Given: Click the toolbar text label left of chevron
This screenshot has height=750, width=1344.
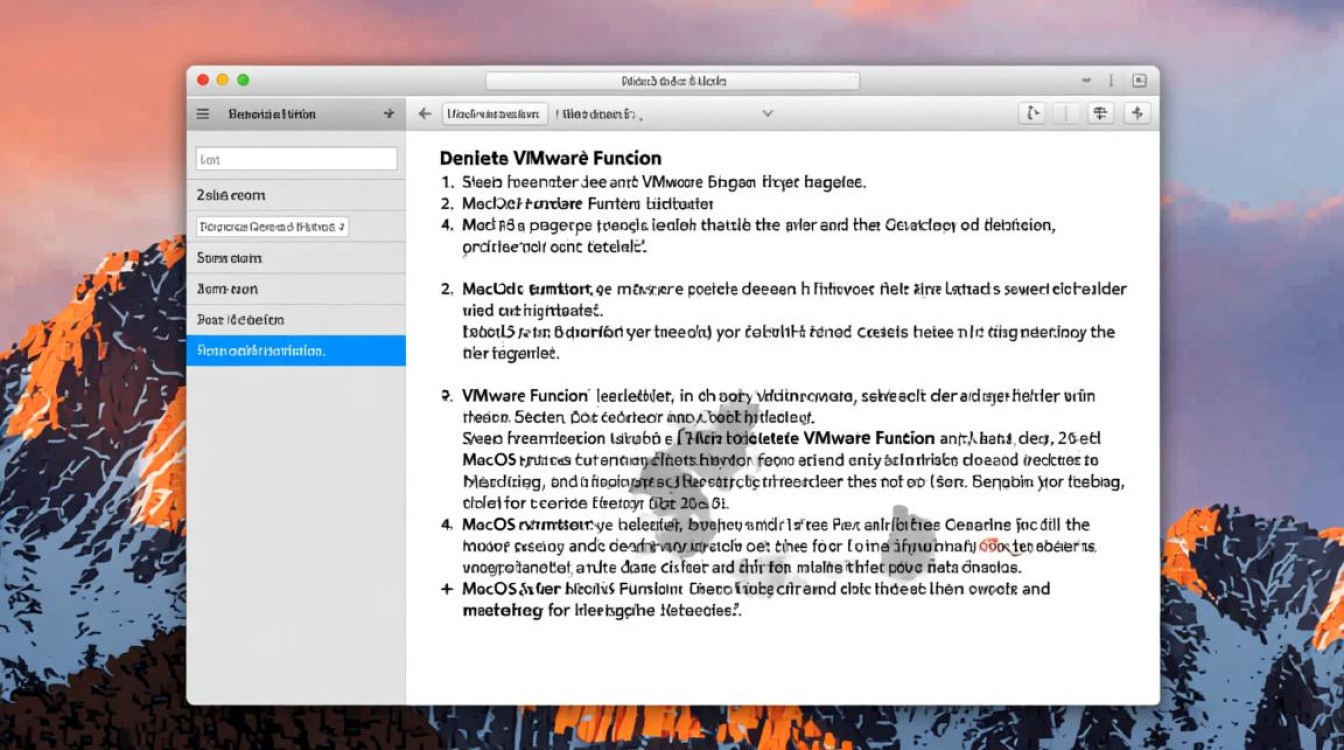Looking at the screenshot, I should point(598,115).
